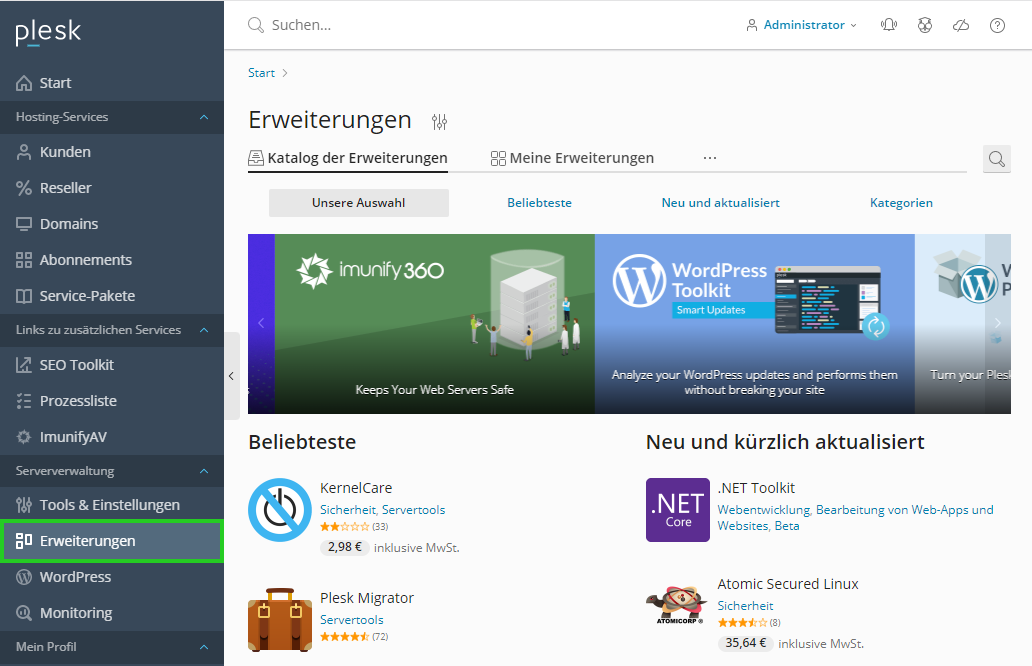Click Webentwicklung category under .NET Toolkit

tap(763, 510)
